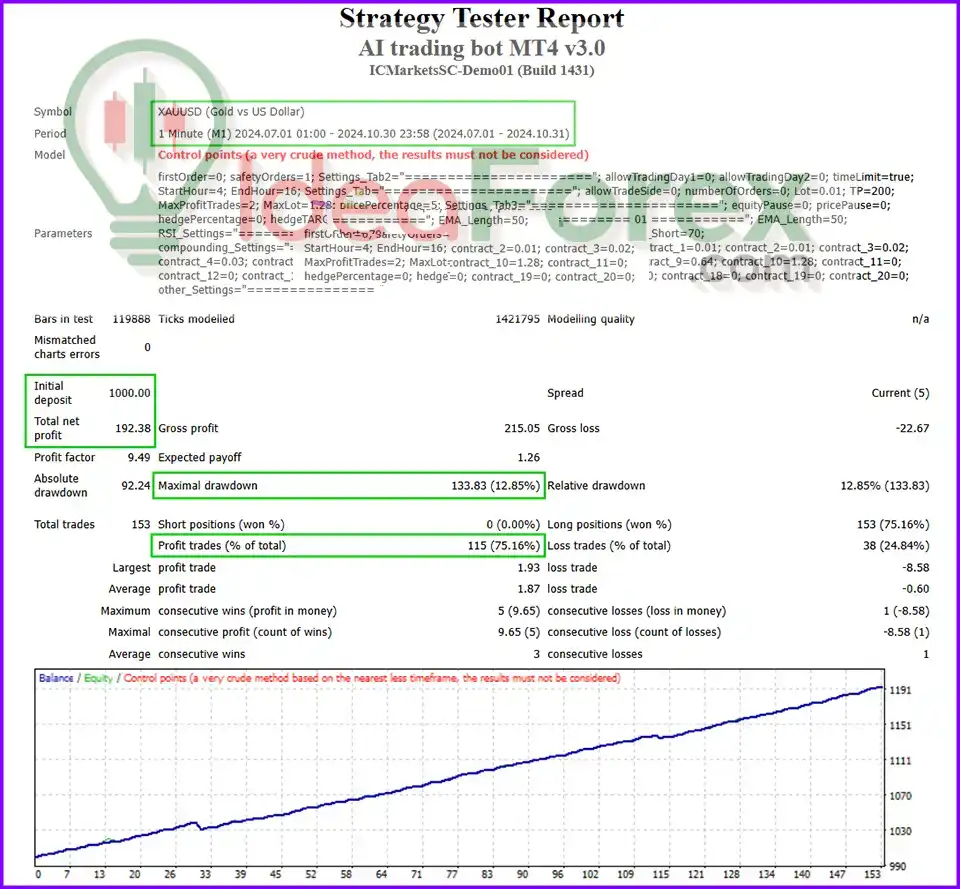Select the "215.05" gross profit value
Viewport: 960px width, 889px height.
(x=522, y=429)
